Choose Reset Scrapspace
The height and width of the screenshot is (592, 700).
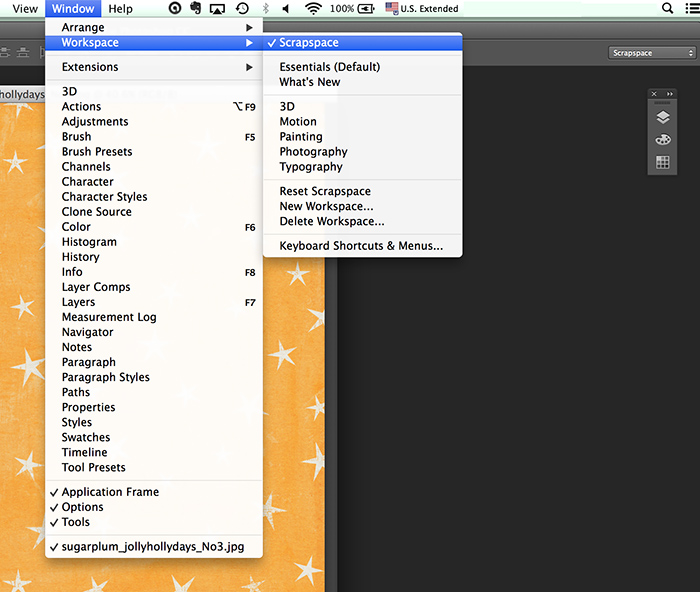[x=362, y=191]
